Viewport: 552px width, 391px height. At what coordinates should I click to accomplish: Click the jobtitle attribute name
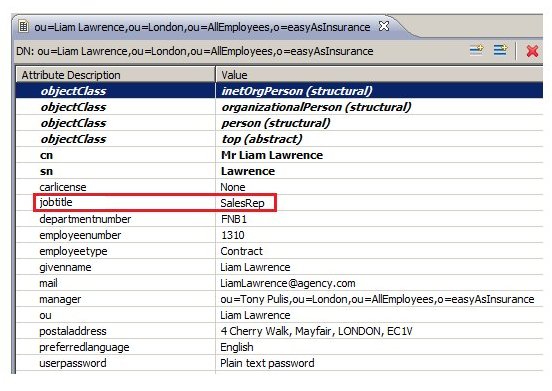[x=56, y=202]
